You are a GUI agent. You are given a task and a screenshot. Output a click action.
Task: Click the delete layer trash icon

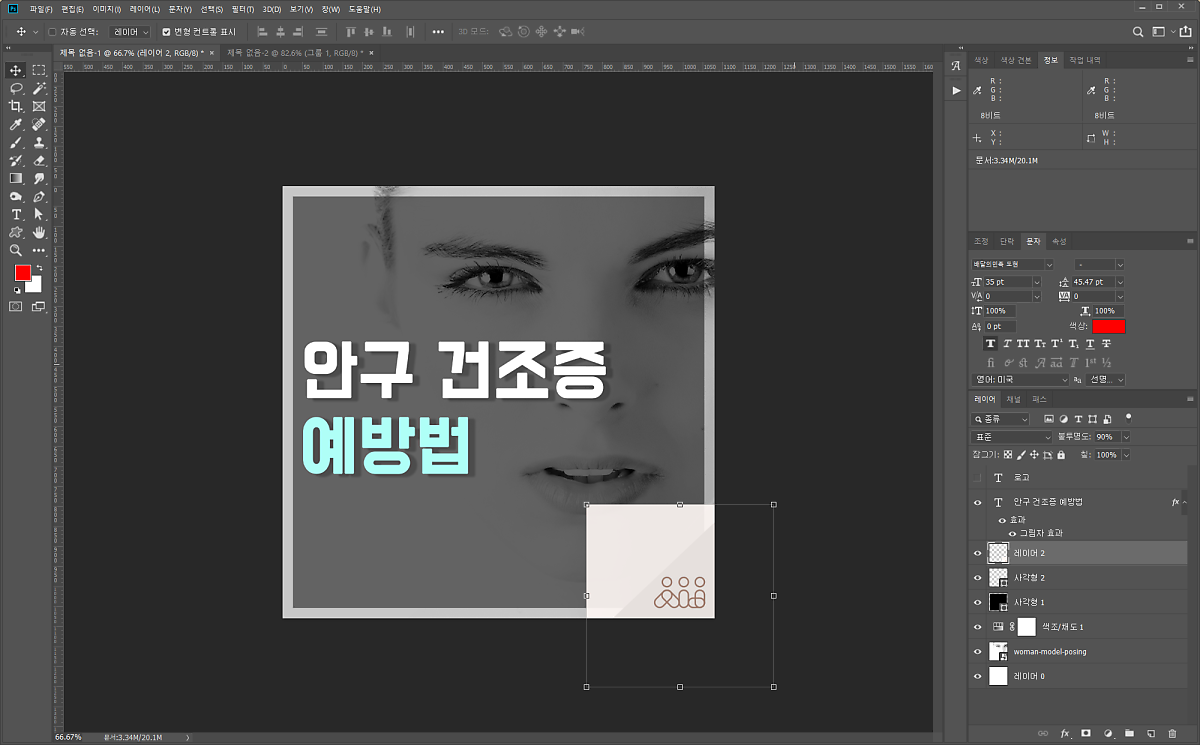pos(1172,733)
